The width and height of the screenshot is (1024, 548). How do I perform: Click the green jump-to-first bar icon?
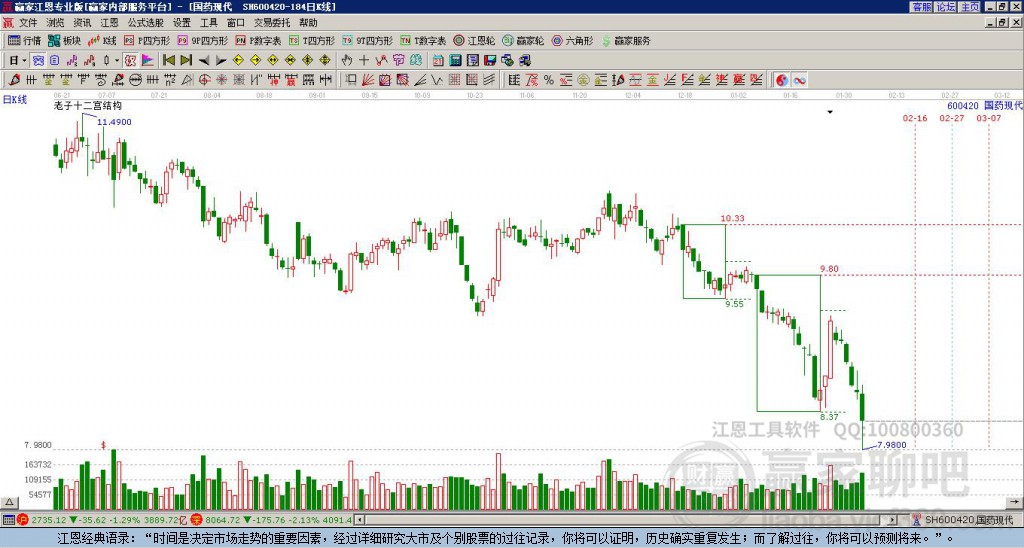[168, 61]
